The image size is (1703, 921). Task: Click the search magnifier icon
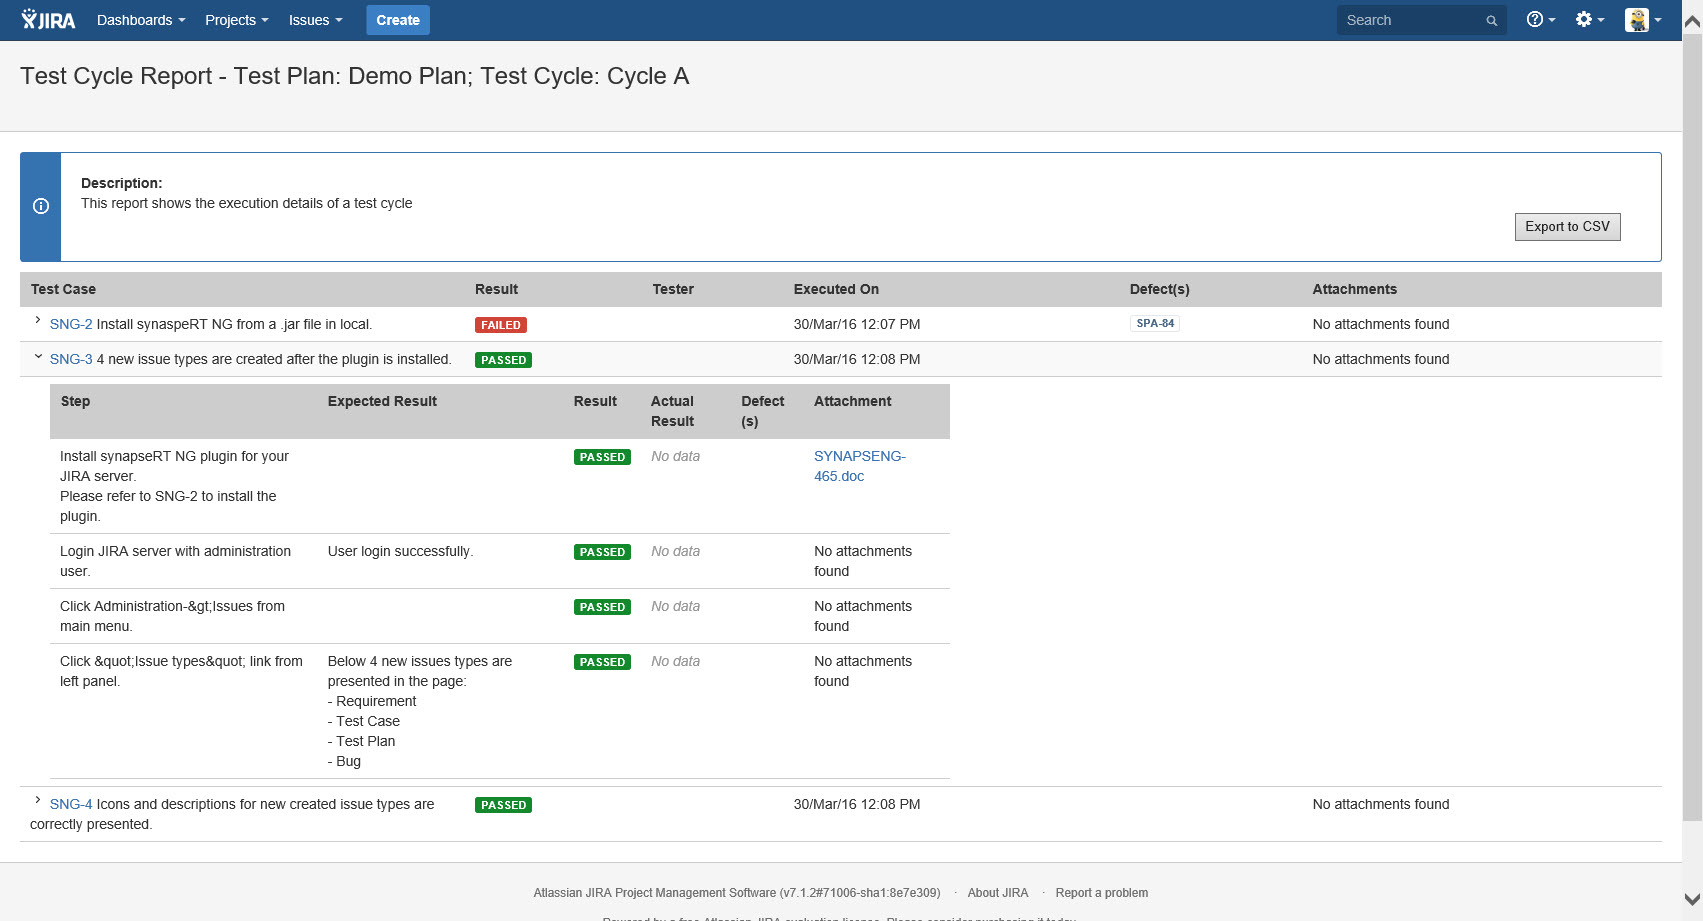[x=1491, y=21]
